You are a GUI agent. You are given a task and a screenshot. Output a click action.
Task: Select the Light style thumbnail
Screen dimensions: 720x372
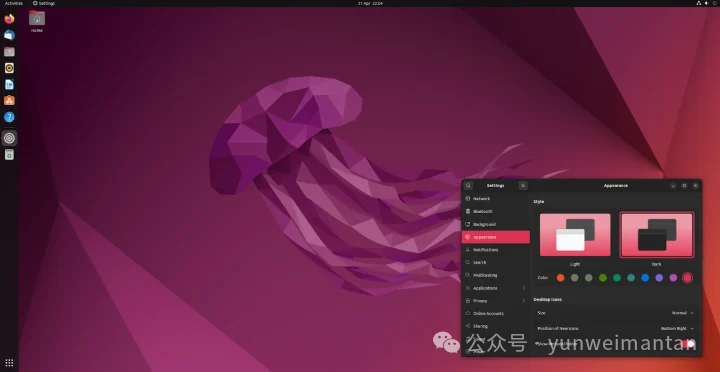(575, 235)
